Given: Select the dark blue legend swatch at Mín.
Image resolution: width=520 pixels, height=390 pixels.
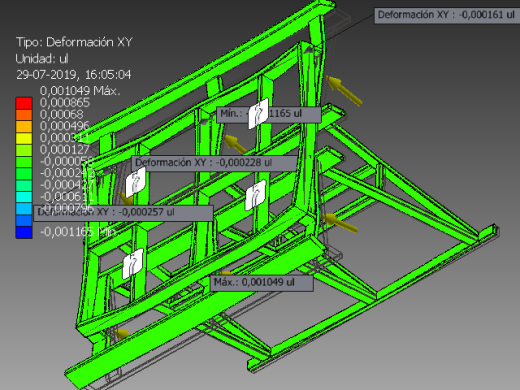Looking at the screenshot, I should 24,232.
